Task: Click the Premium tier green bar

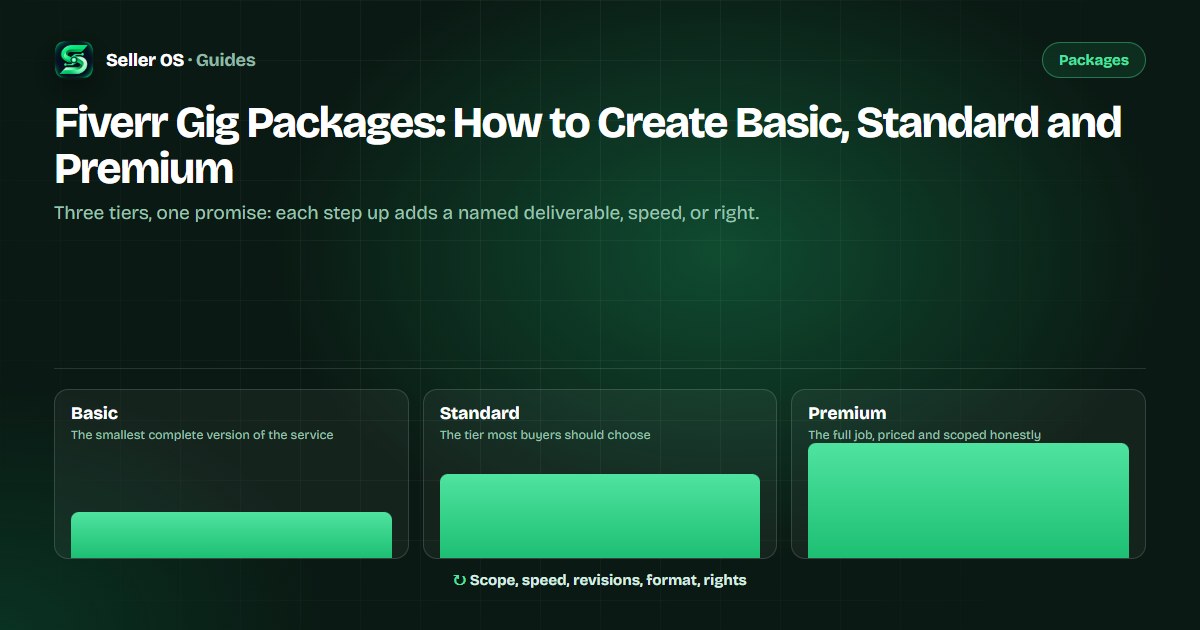Action: (x=968, y=501)
